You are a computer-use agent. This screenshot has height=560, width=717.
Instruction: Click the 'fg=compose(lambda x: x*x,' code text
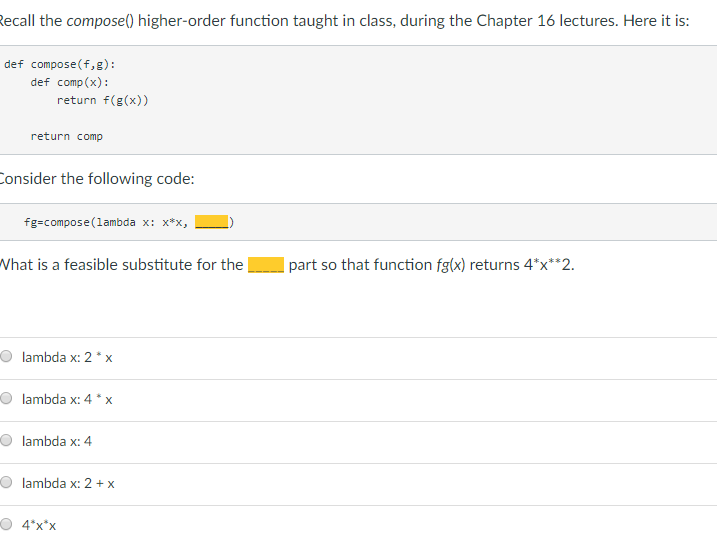106,222
